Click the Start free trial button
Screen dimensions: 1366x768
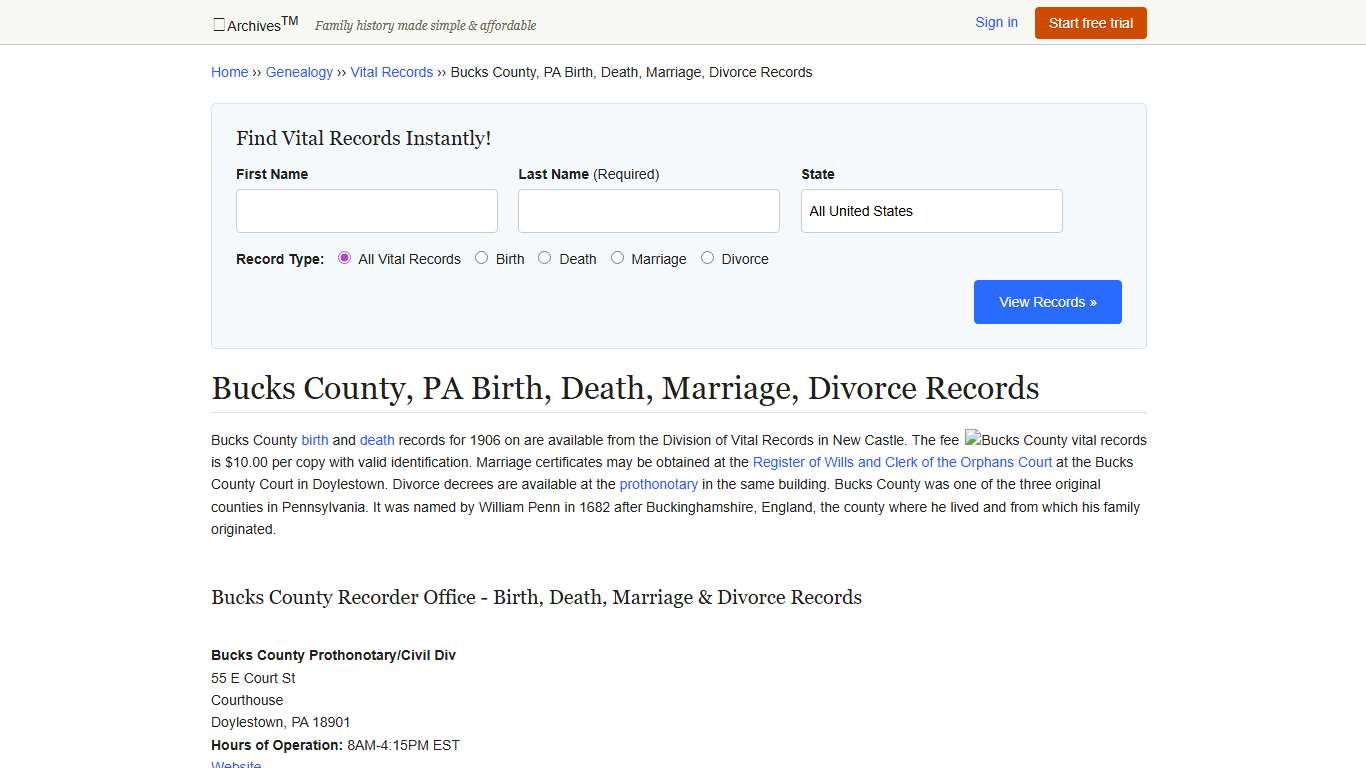[1090, 22]
